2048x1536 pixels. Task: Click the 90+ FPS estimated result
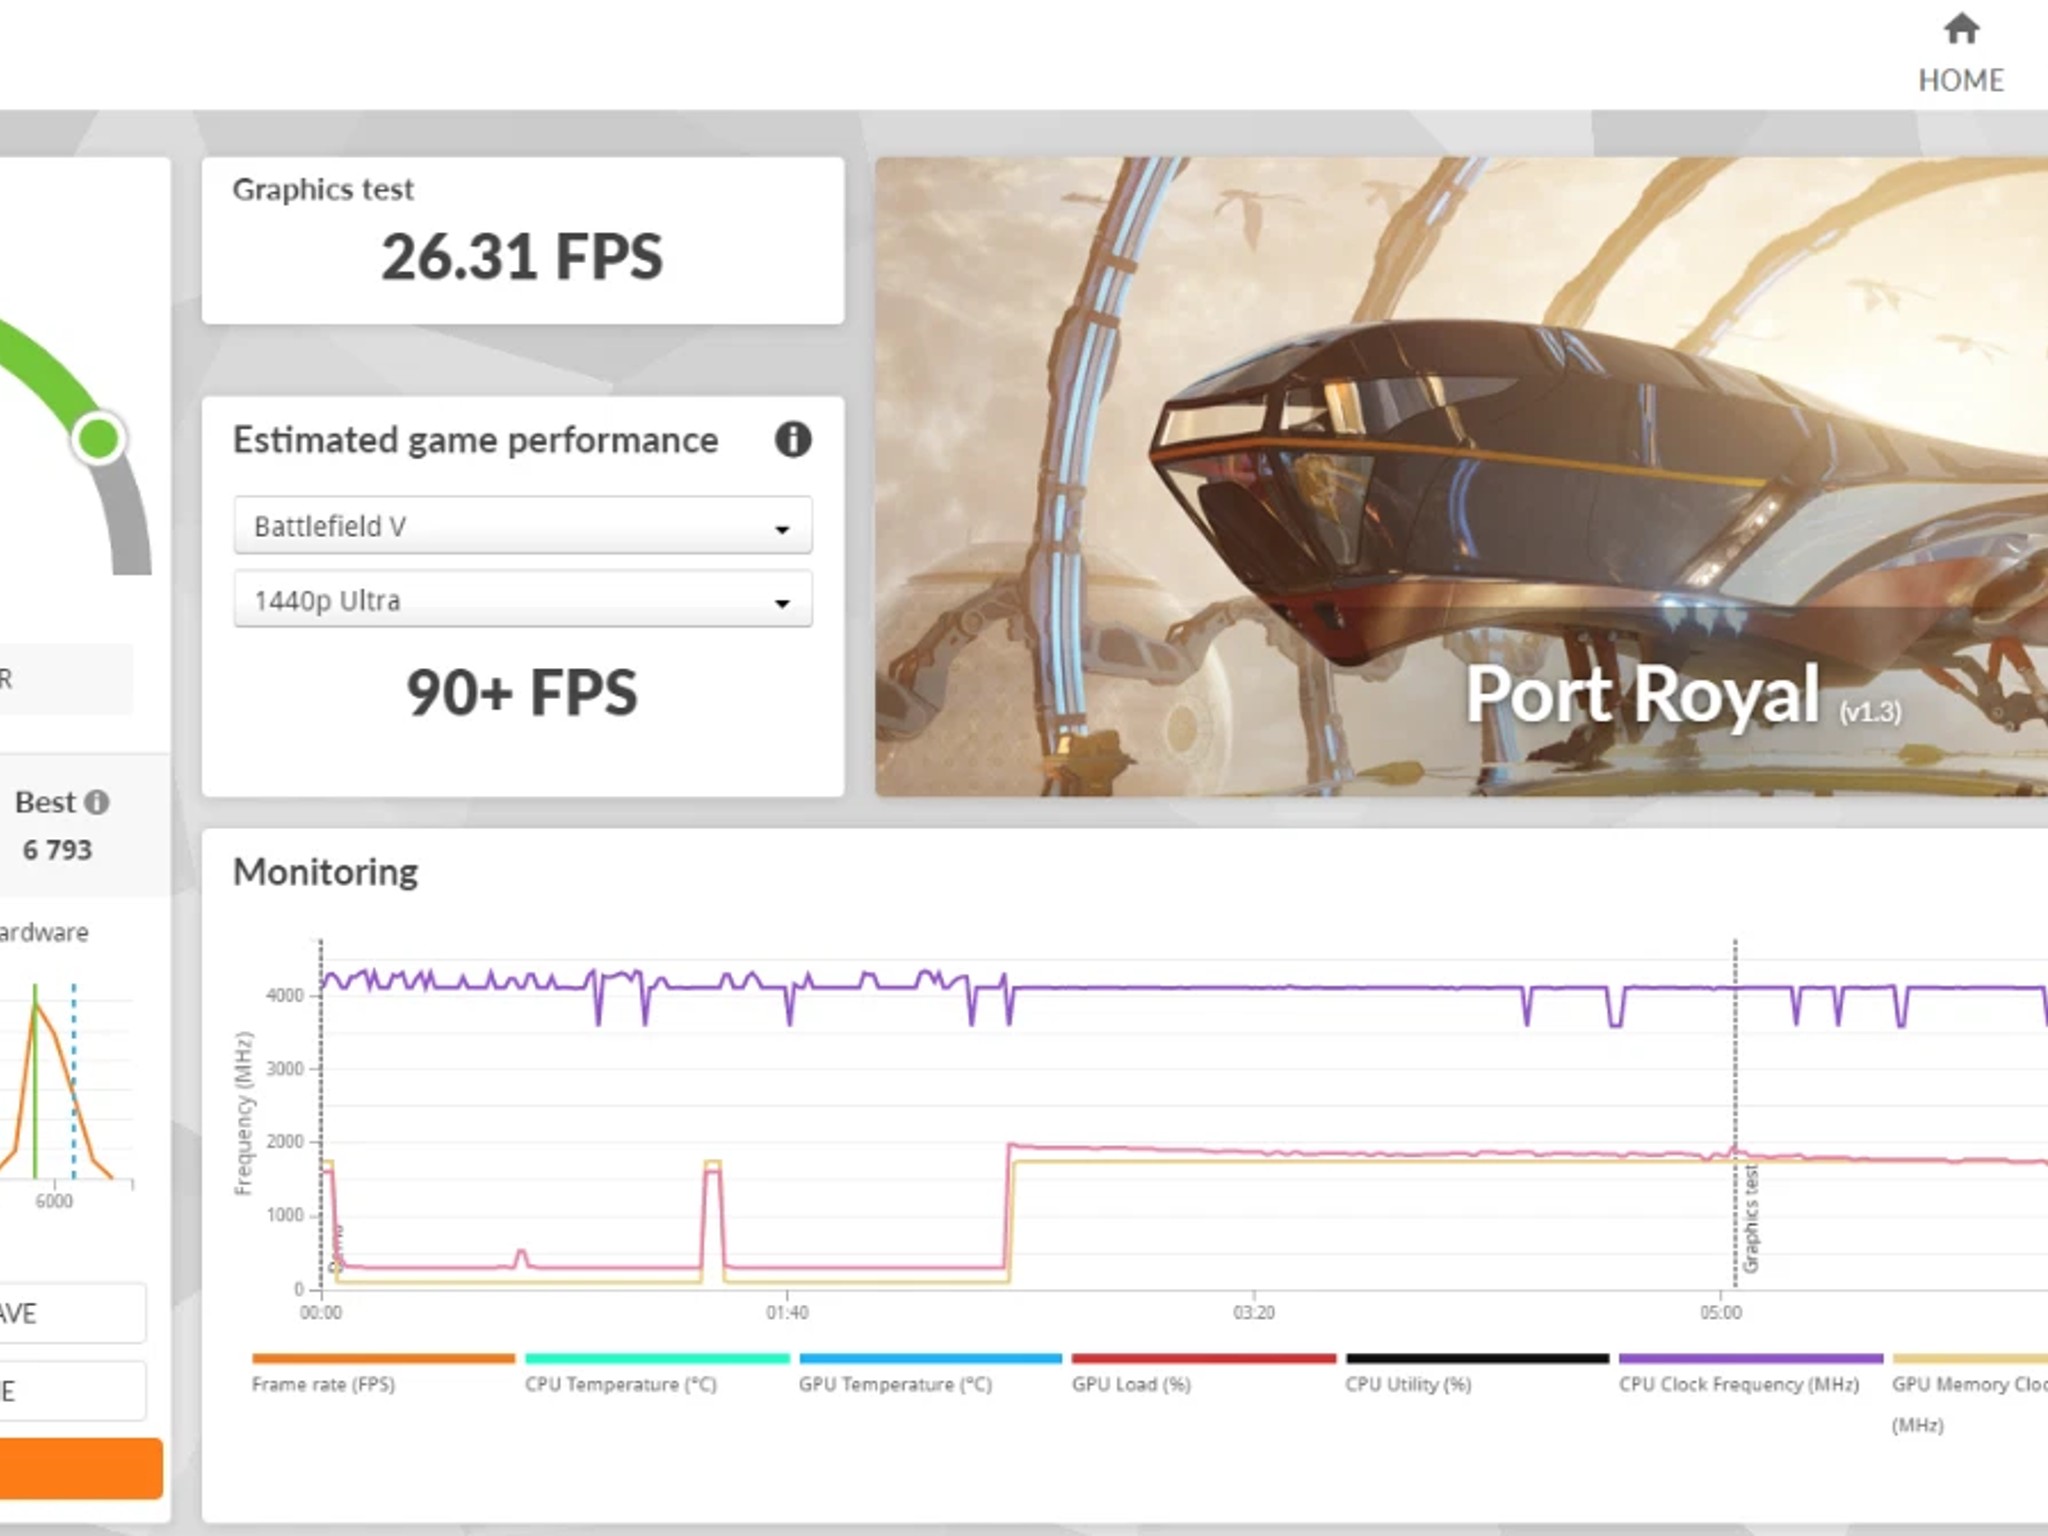click(x=522, y=692)
